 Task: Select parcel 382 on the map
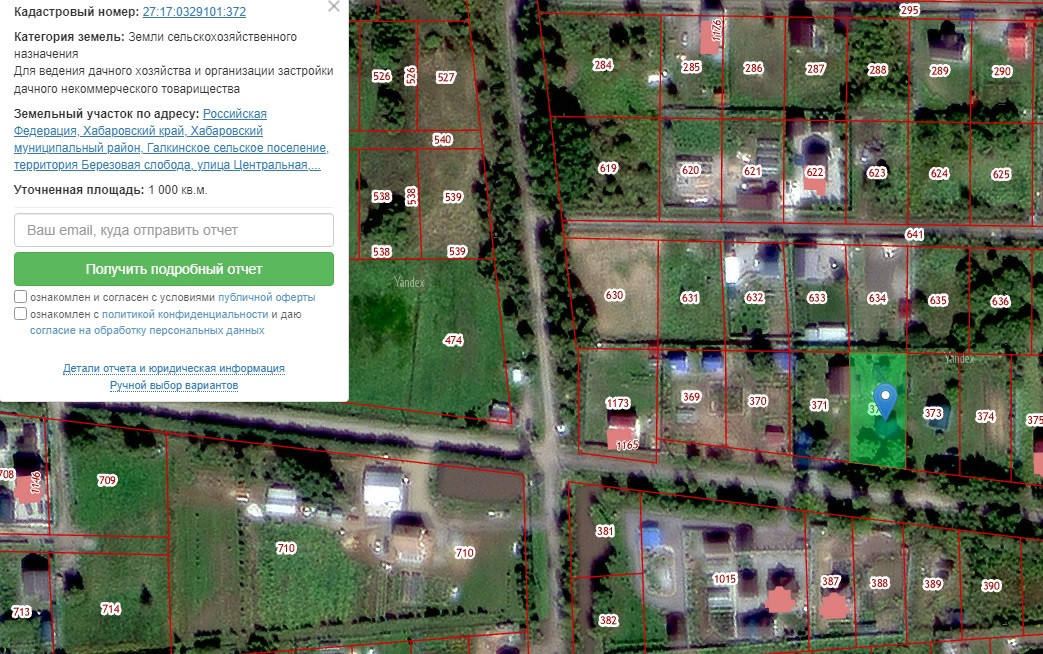point(608,620)
